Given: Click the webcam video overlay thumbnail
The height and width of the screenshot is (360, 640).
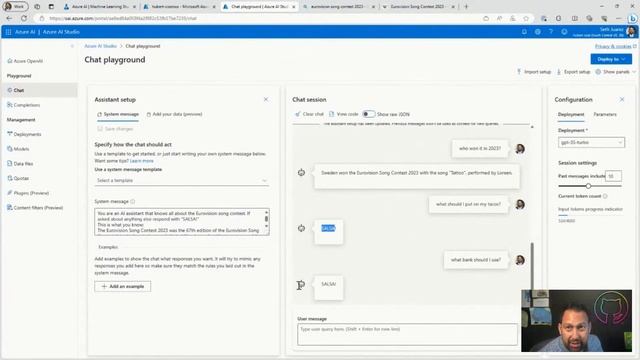Looking at the screenshot, I should [576, 321].
